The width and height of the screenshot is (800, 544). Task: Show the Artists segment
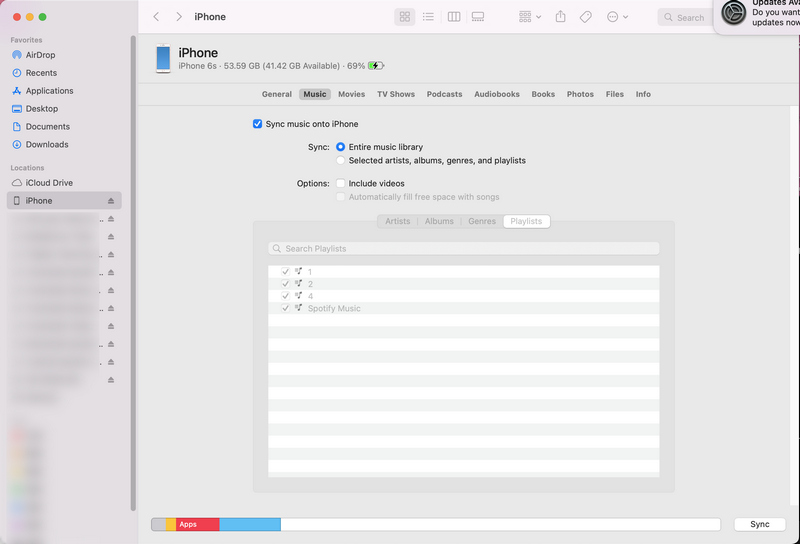(397, 221)
